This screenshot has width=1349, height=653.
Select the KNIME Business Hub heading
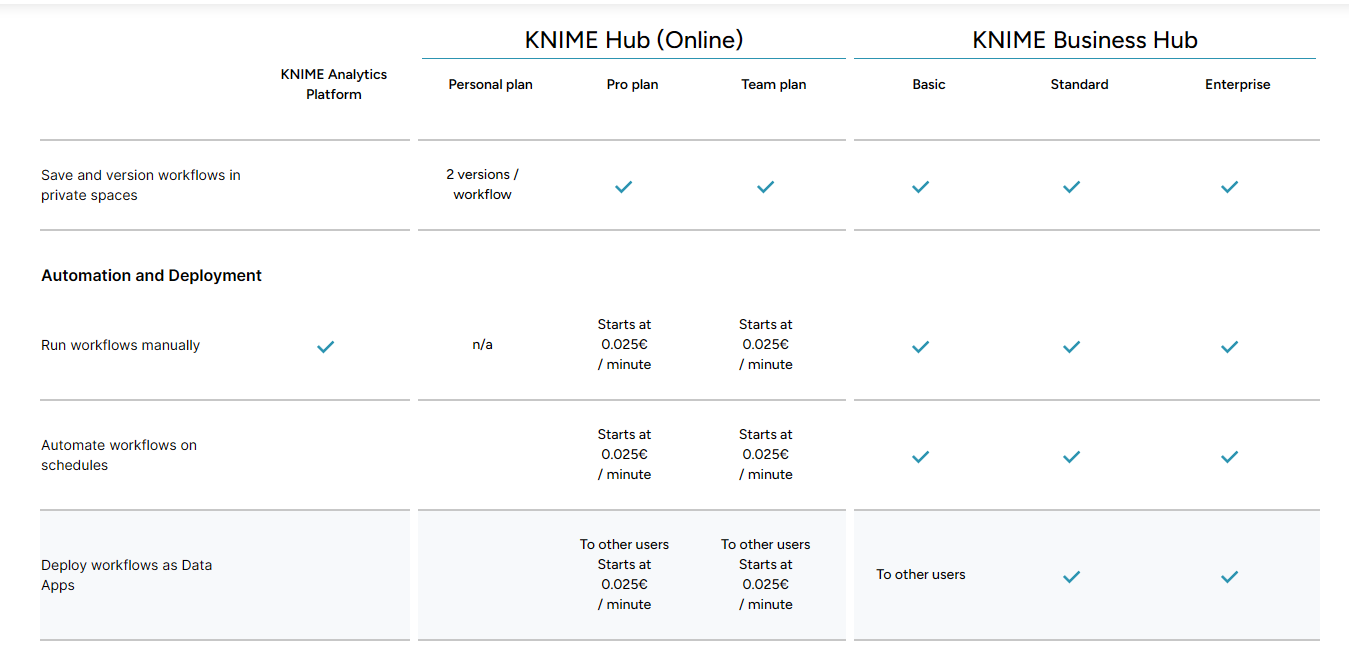(1085, 40)
